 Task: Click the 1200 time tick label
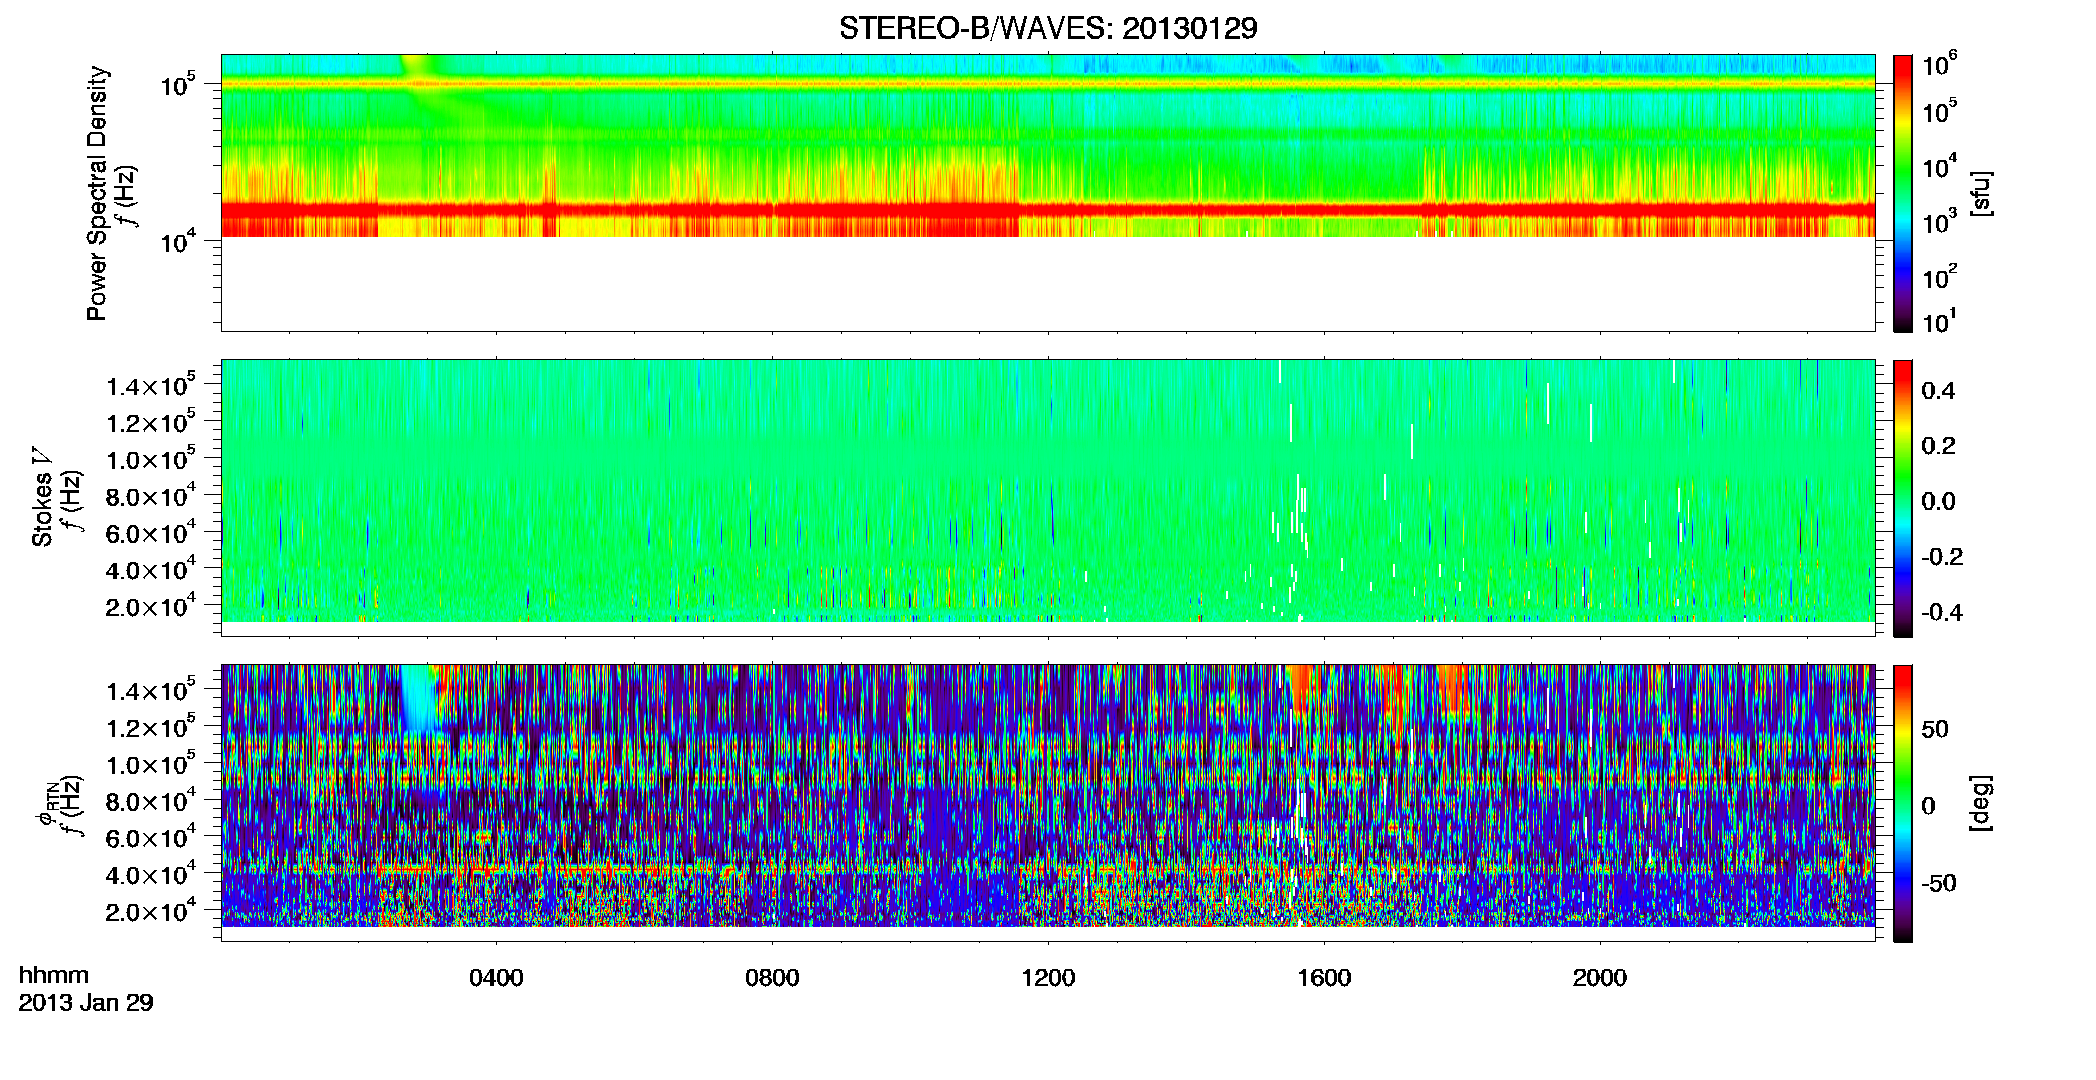[x=1048, y=978]
